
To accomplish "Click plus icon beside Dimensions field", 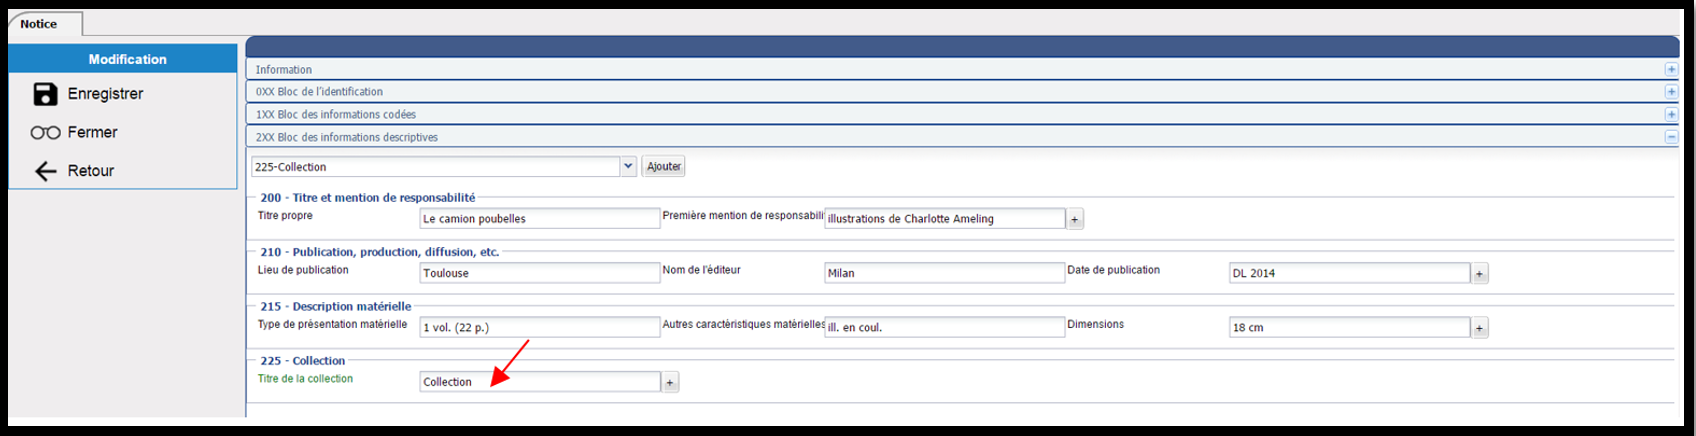I will tap(1480, 328).
